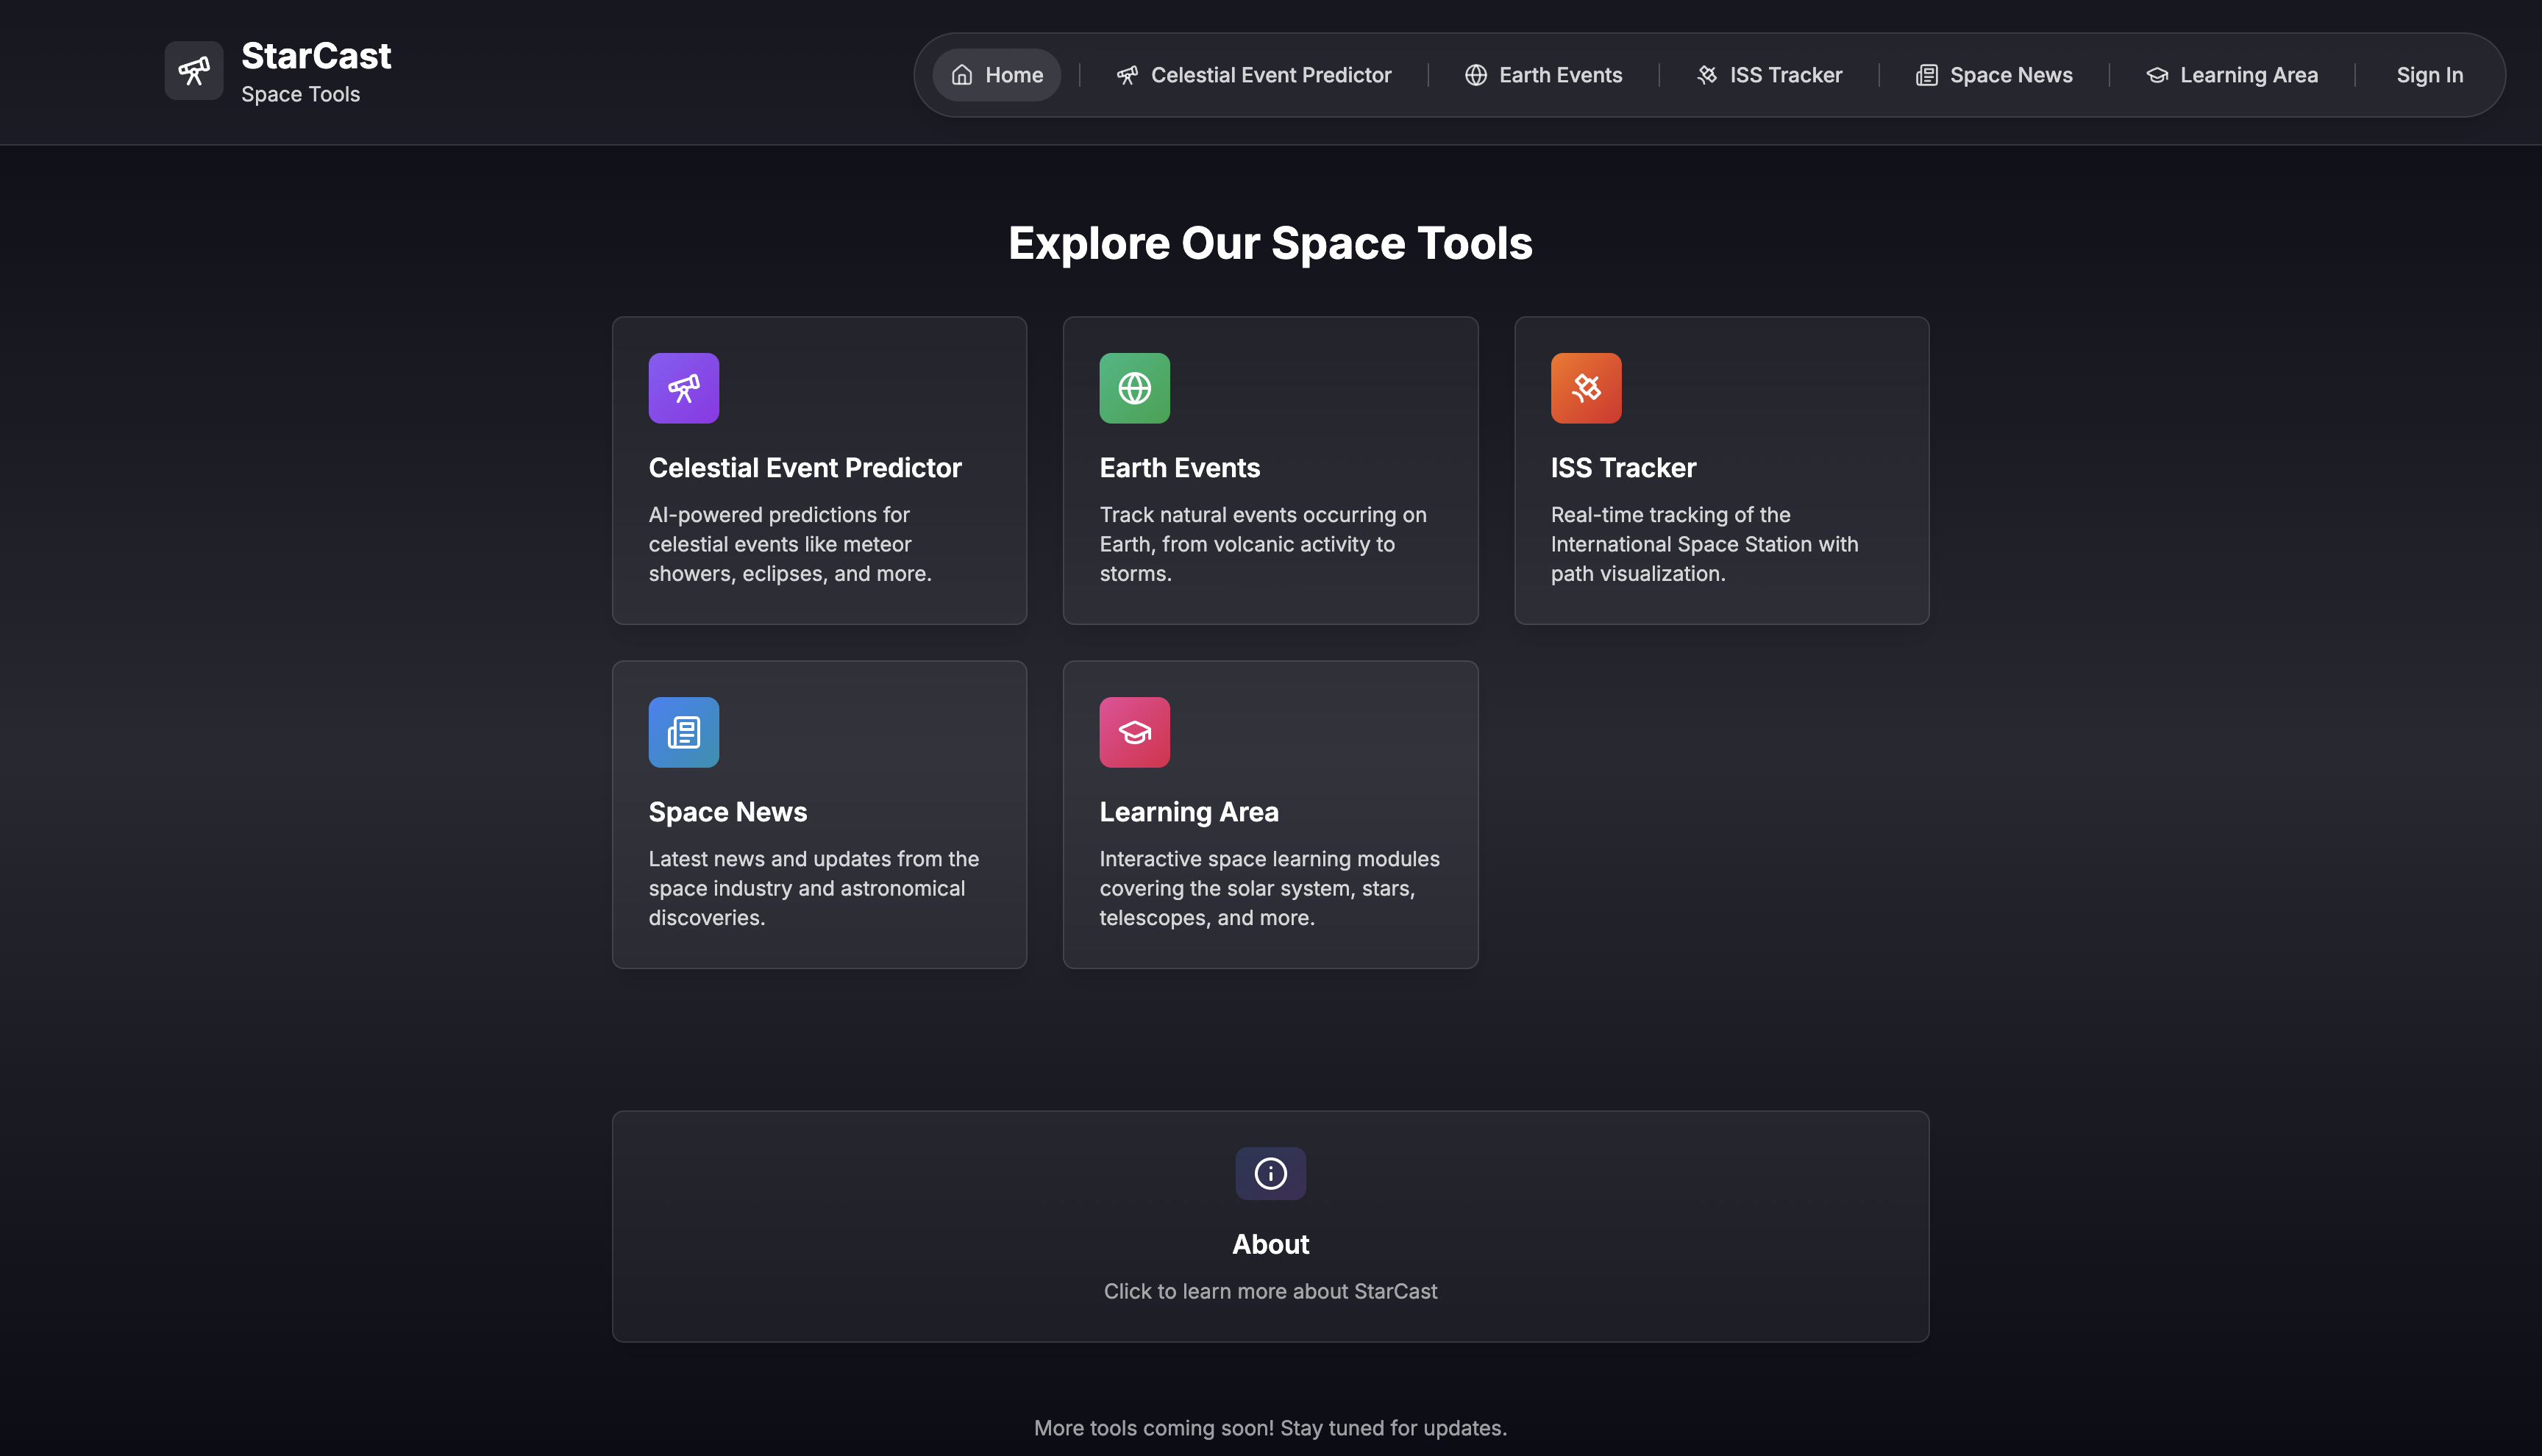This screenshot has height=1456, width=2542.
Task: Click the blue newspaper Space News icon
Action: point(683,732)
